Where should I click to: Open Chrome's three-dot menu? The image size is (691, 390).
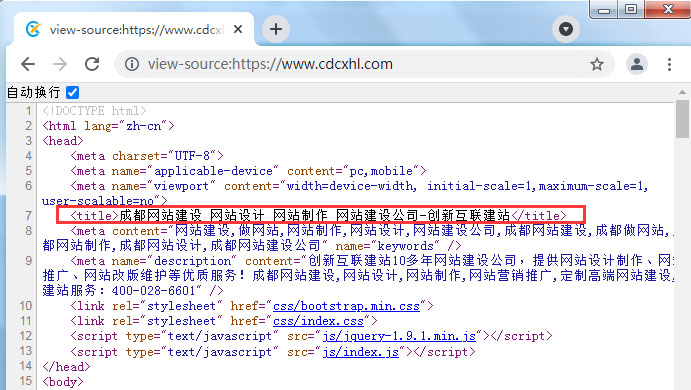(x=669, y=64)
